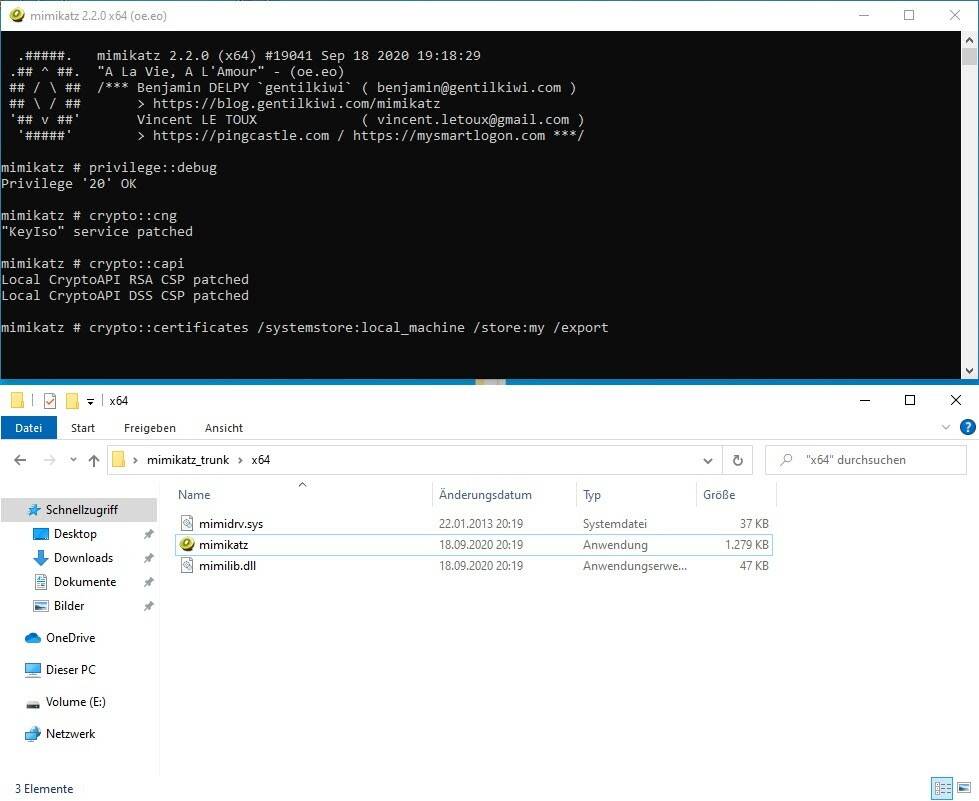Click the mimikatz kiwi icon in title bar
This screenshot has width=979, height=801.
pyautogui.click(x=16, y=15)
